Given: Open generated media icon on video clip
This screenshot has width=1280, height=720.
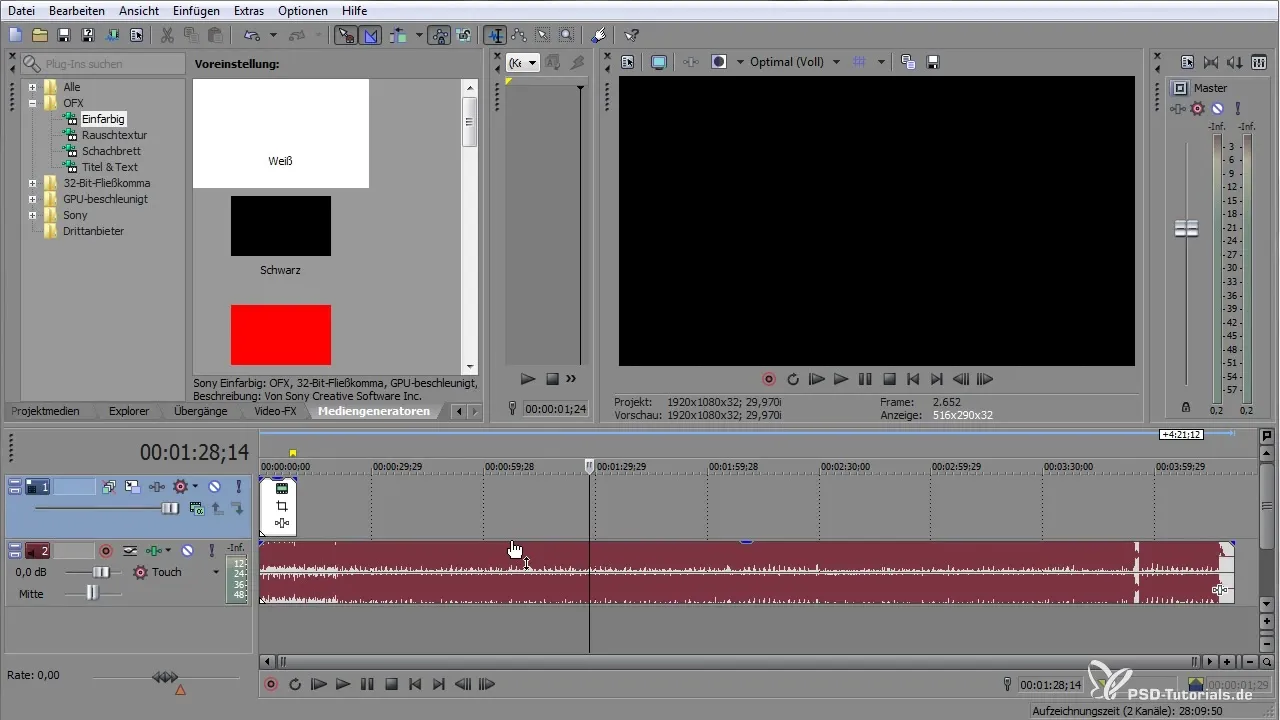Looking at the screenshot, I should click(x=281, y=489).
